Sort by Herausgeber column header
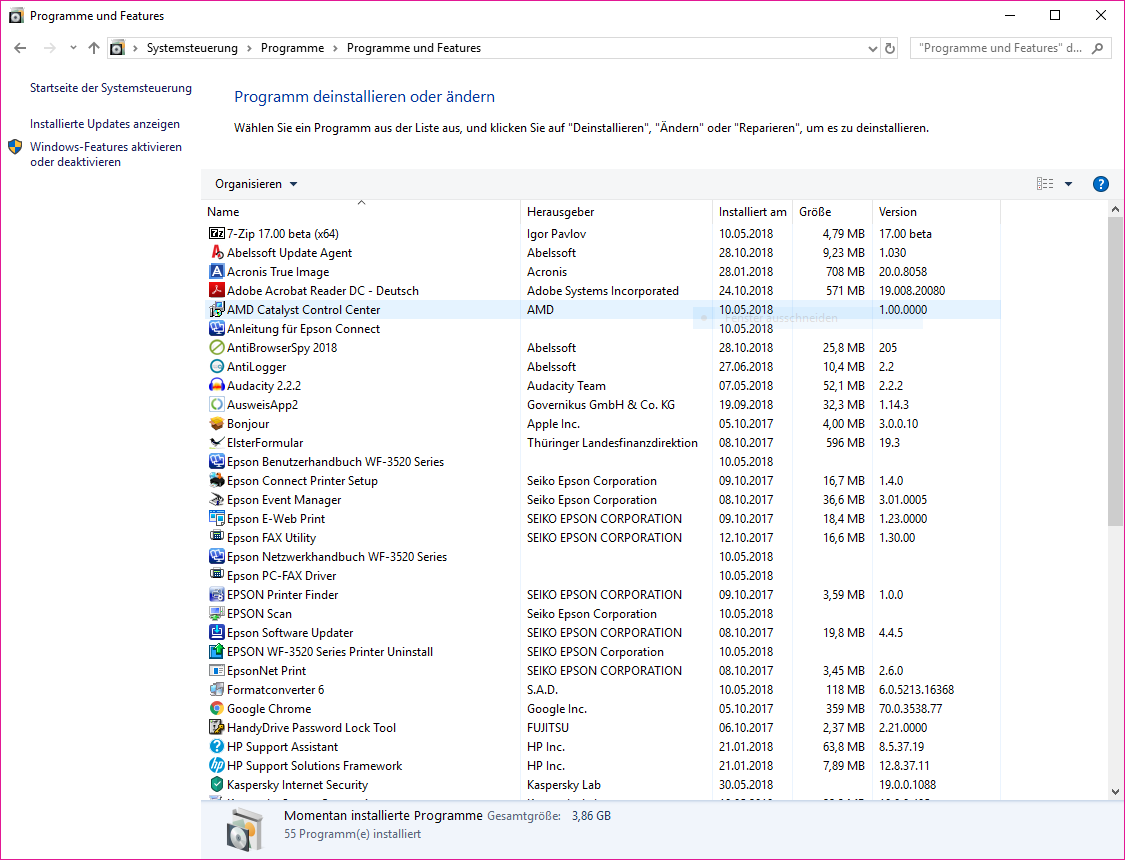 click(x=616, y=212)
